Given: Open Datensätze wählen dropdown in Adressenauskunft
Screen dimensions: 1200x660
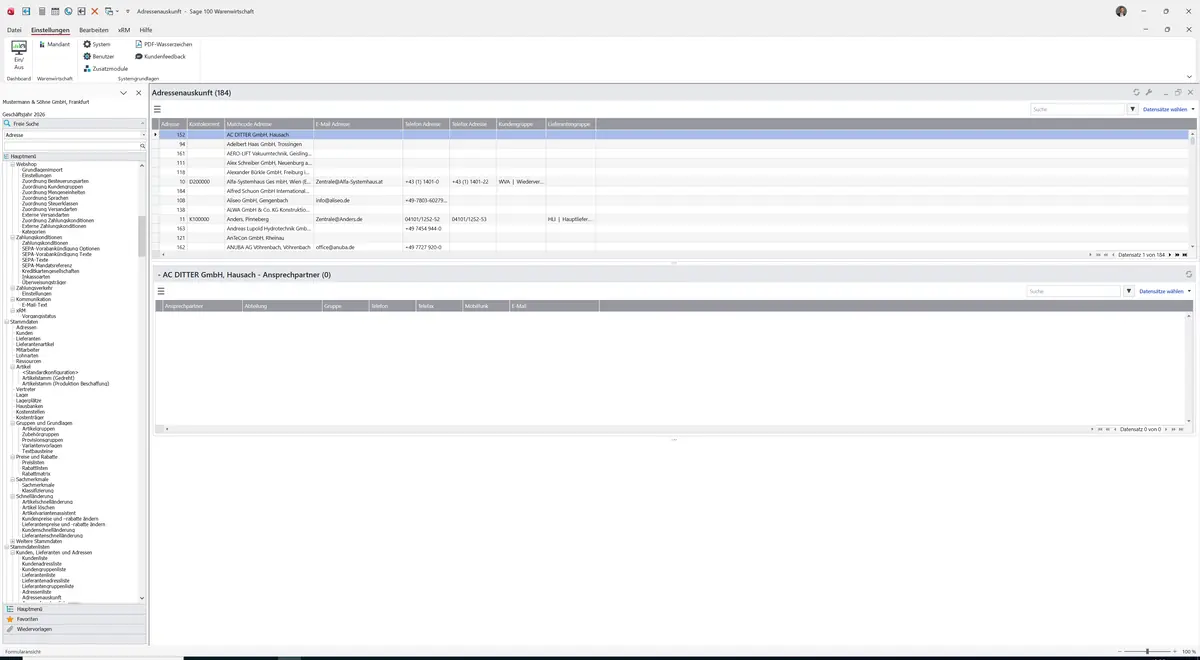Looking at the screenshot, I should [1168, 109].
